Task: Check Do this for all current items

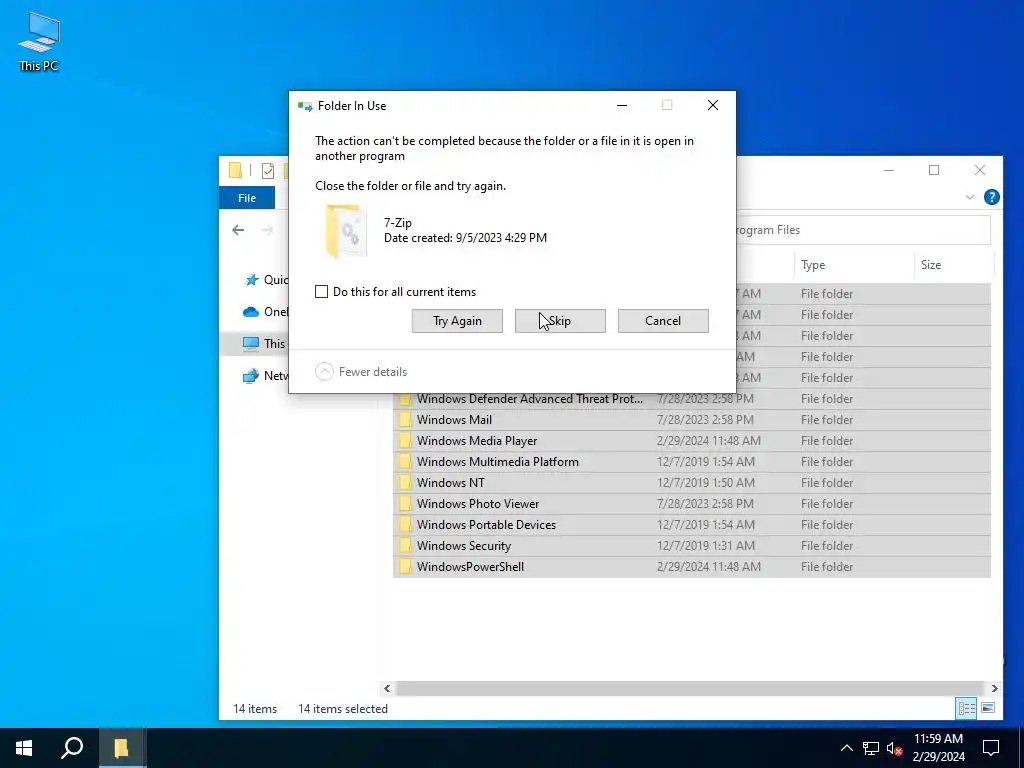Action: (x=321, y=292)
